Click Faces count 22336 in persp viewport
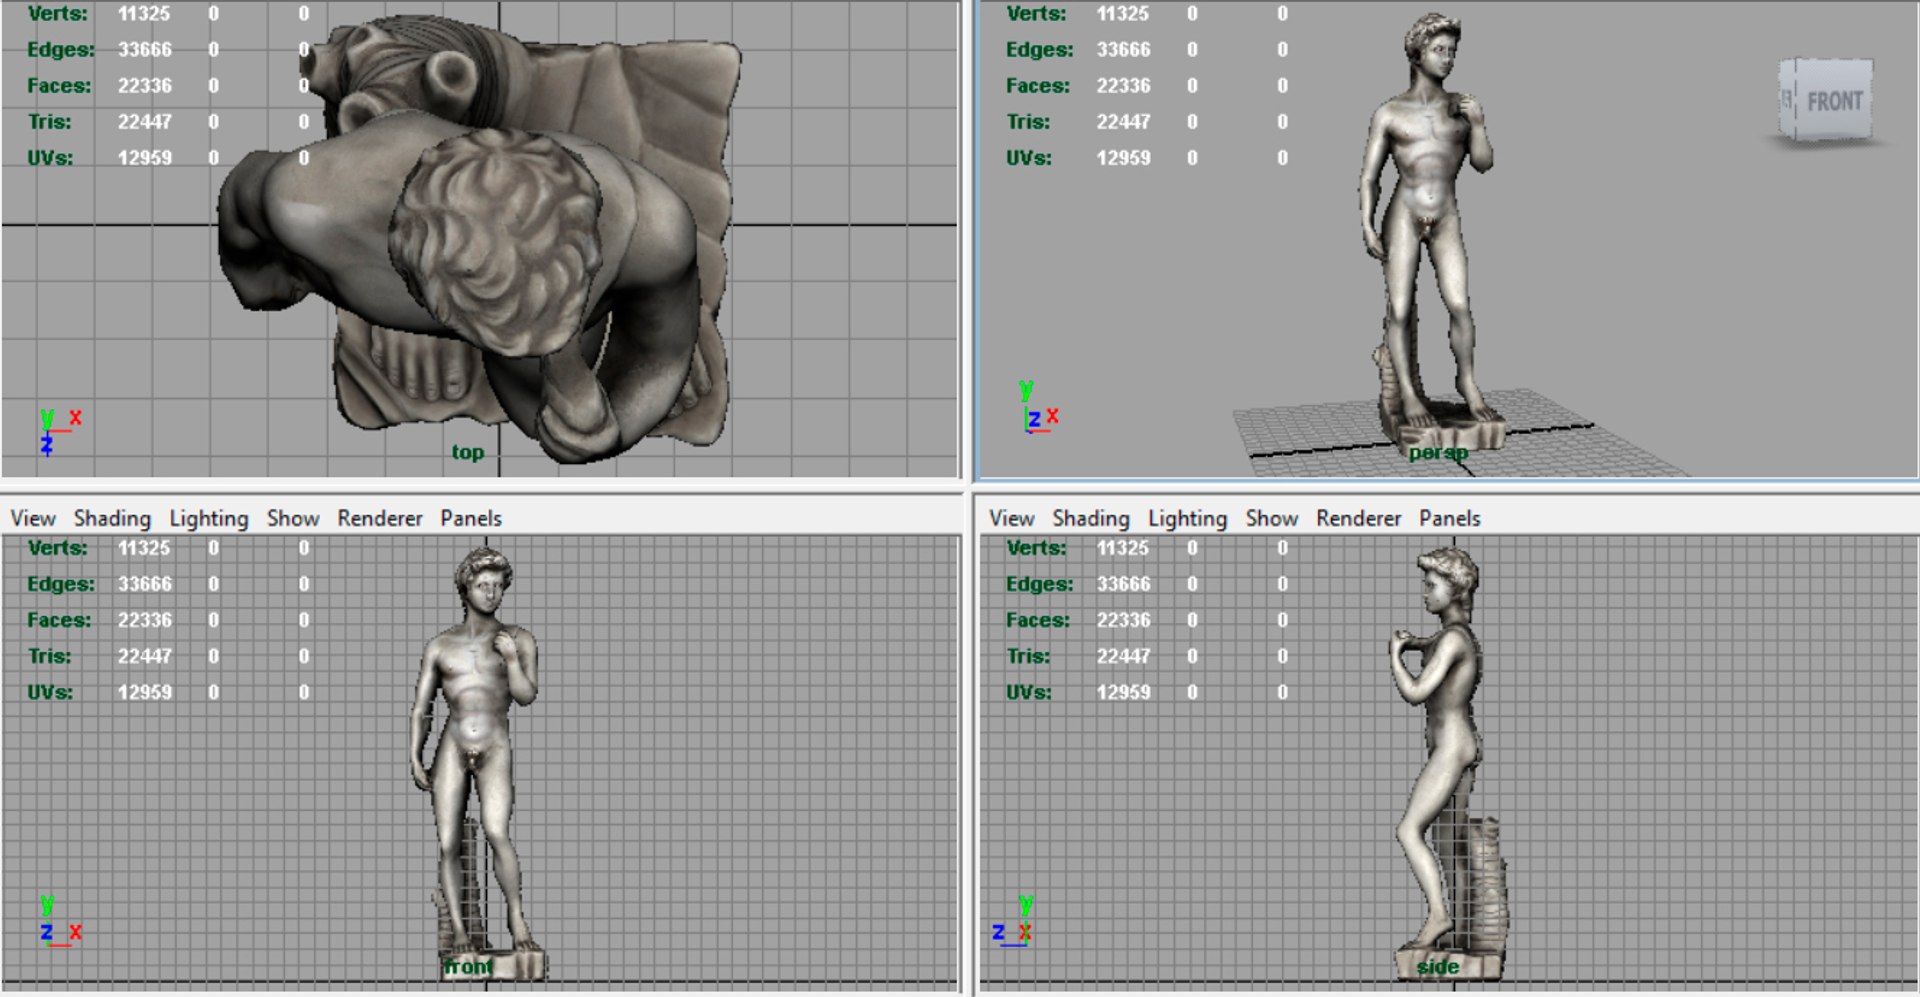 (1123, 86)
